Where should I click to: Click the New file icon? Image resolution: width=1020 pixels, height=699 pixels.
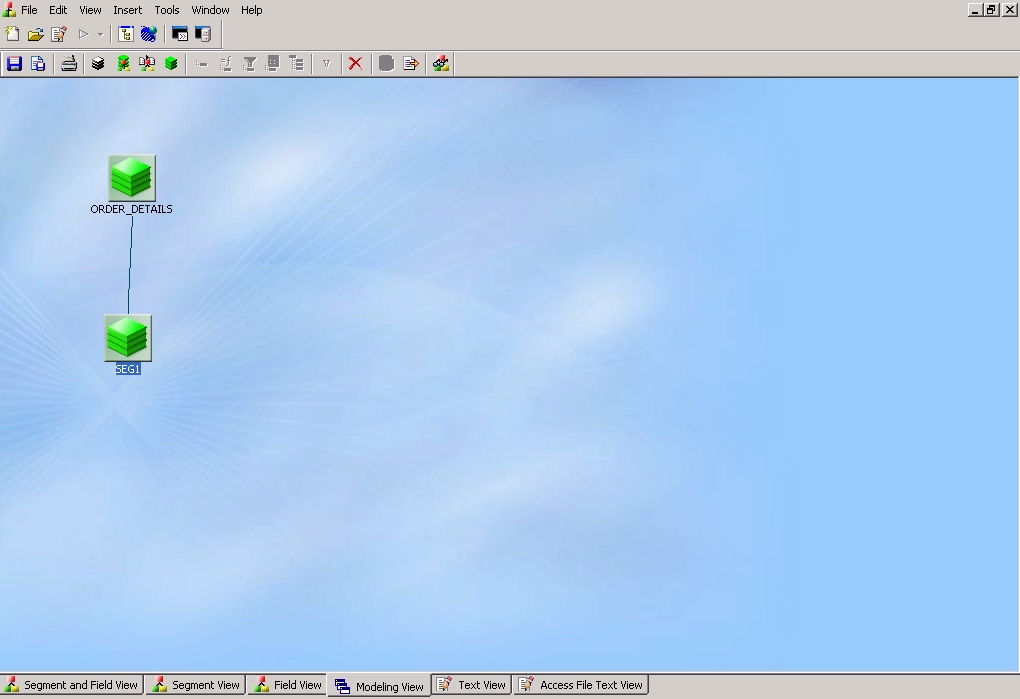[x=13, y=34]
